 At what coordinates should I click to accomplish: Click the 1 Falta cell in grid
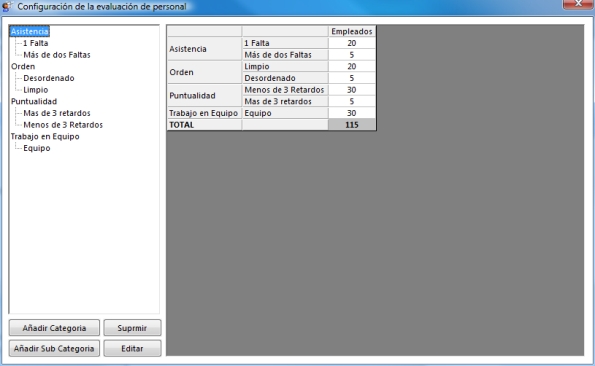pos(285,43)
